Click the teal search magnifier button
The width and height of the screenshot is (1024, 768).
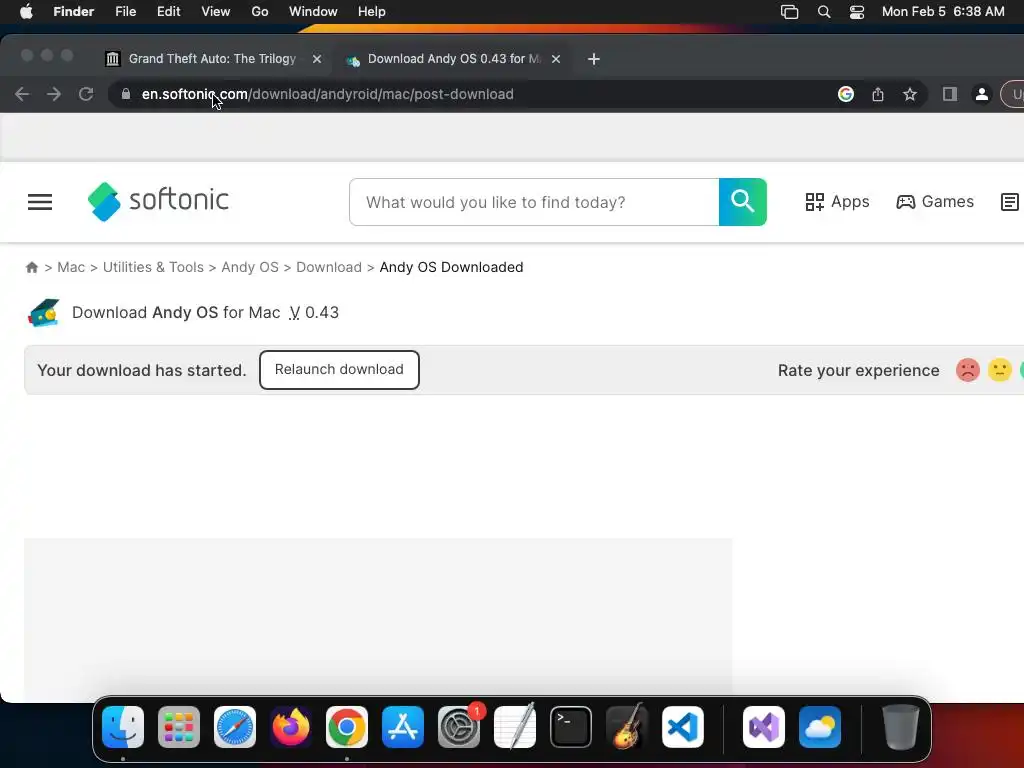point(743,202)
